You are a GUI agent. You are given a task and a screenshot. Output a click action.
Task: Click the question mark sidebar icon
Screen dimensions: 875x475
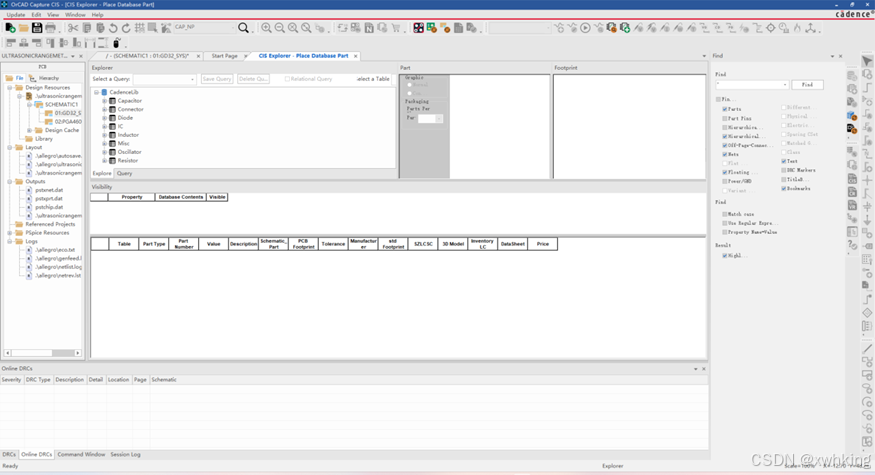852,245
